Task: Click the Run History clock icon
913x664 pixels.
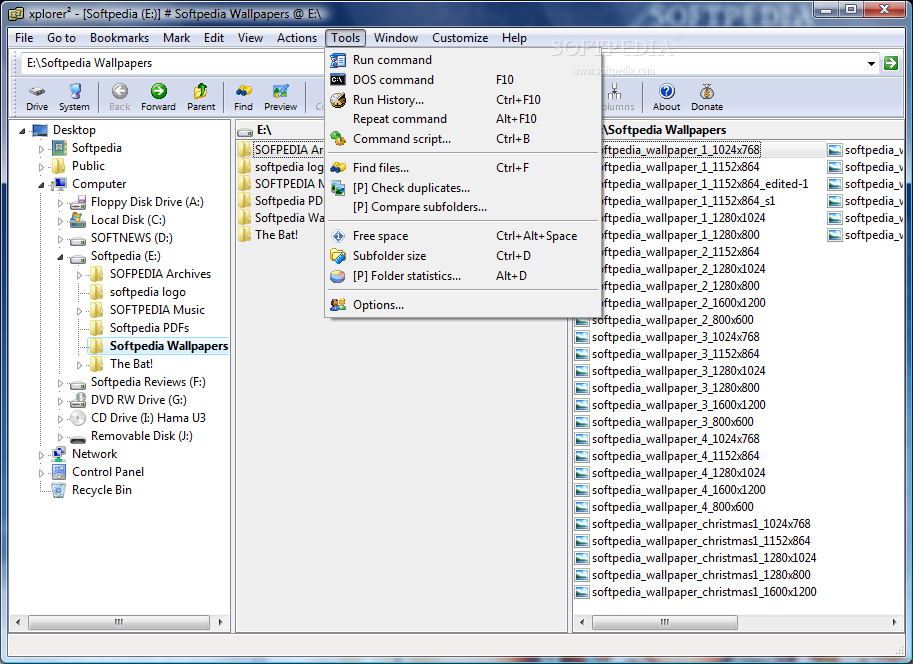Action: coord(338,100)
